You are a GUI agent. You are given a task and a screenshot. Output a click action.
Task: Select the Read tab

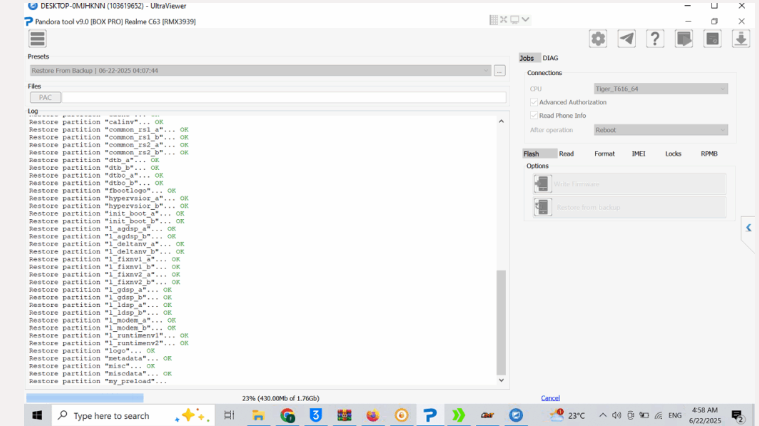566,153
